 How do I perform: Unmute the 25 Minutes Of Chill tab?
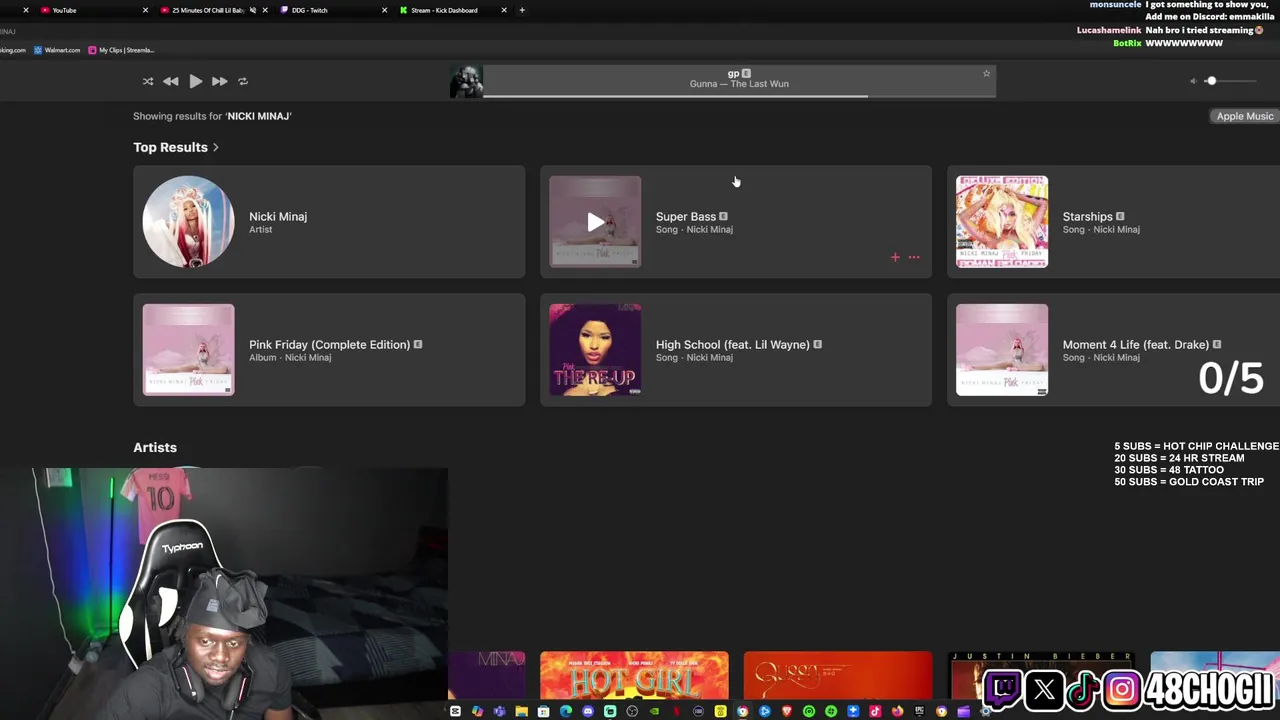(253, 10)
